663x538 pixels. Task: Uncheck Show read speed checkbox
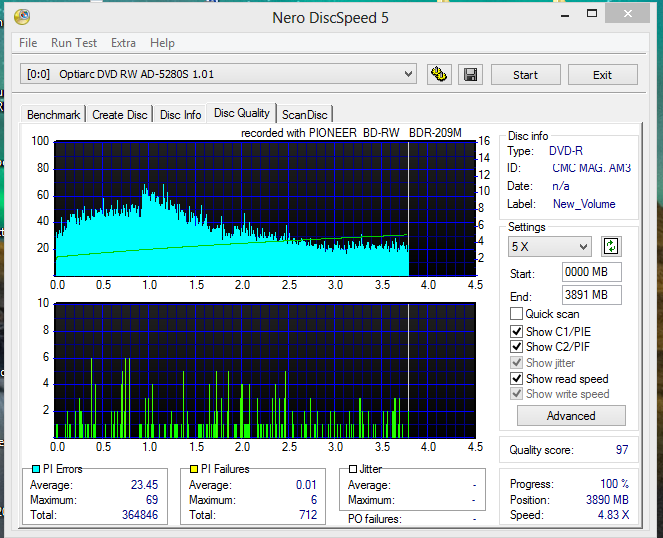516,378
